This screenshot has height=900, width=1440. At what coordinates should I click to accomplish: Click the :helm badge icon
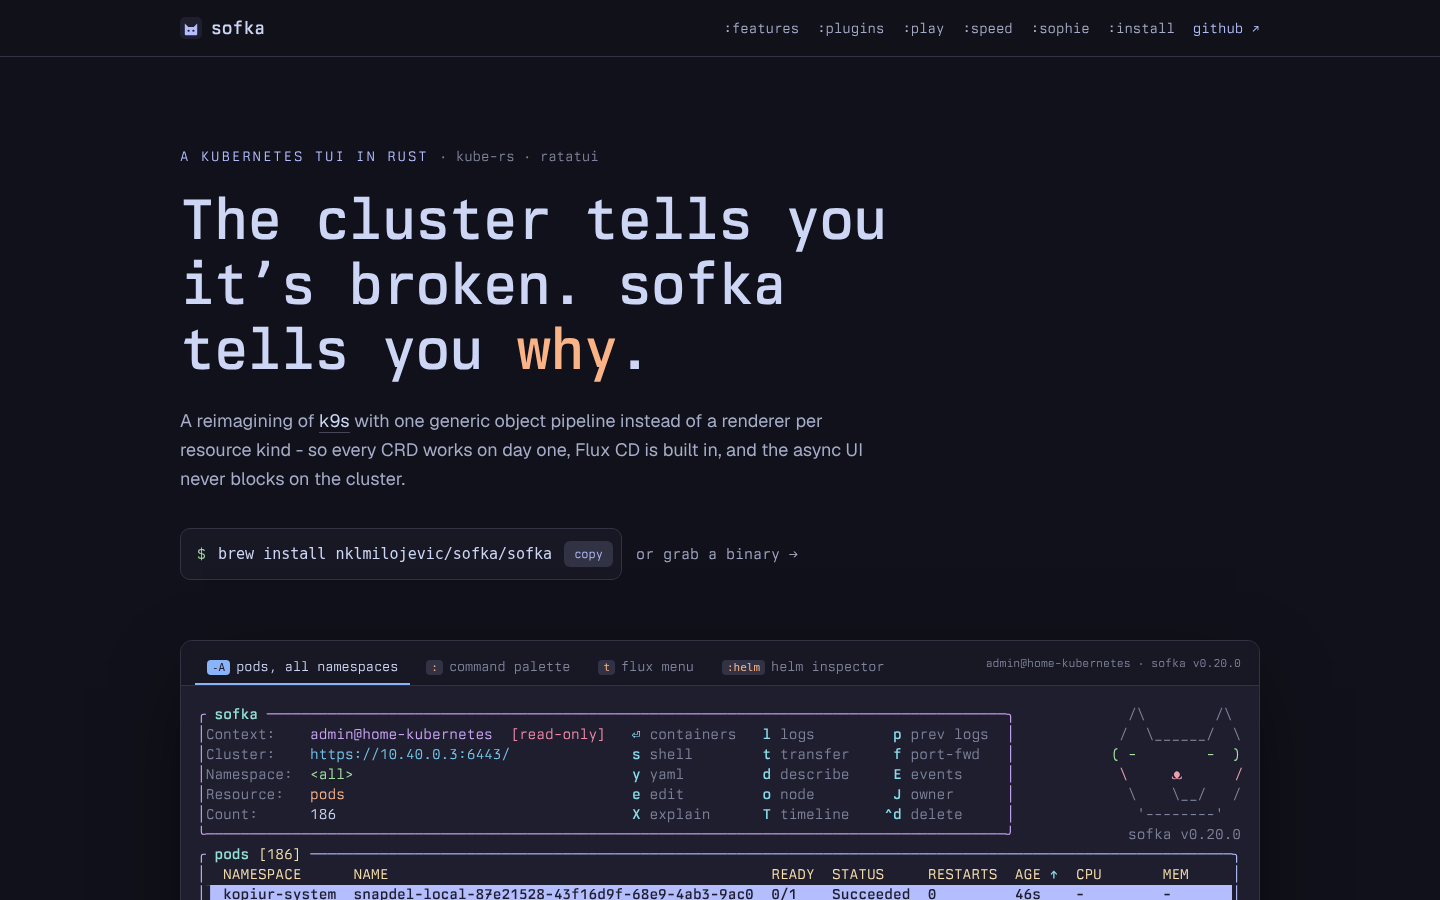click(743, 667)
